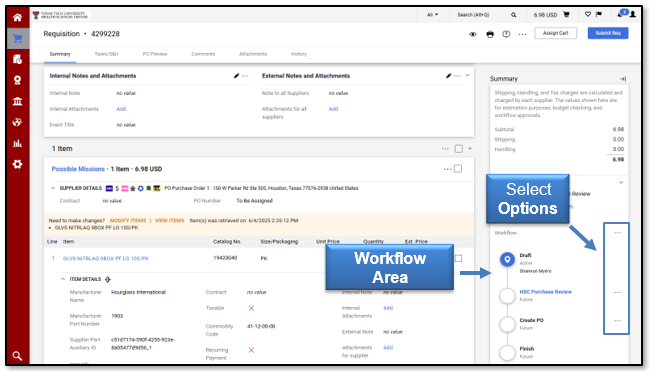Add Attachments for all suppliers link
Viewport: 651px width, 371px height.
[x=333, y=109]
